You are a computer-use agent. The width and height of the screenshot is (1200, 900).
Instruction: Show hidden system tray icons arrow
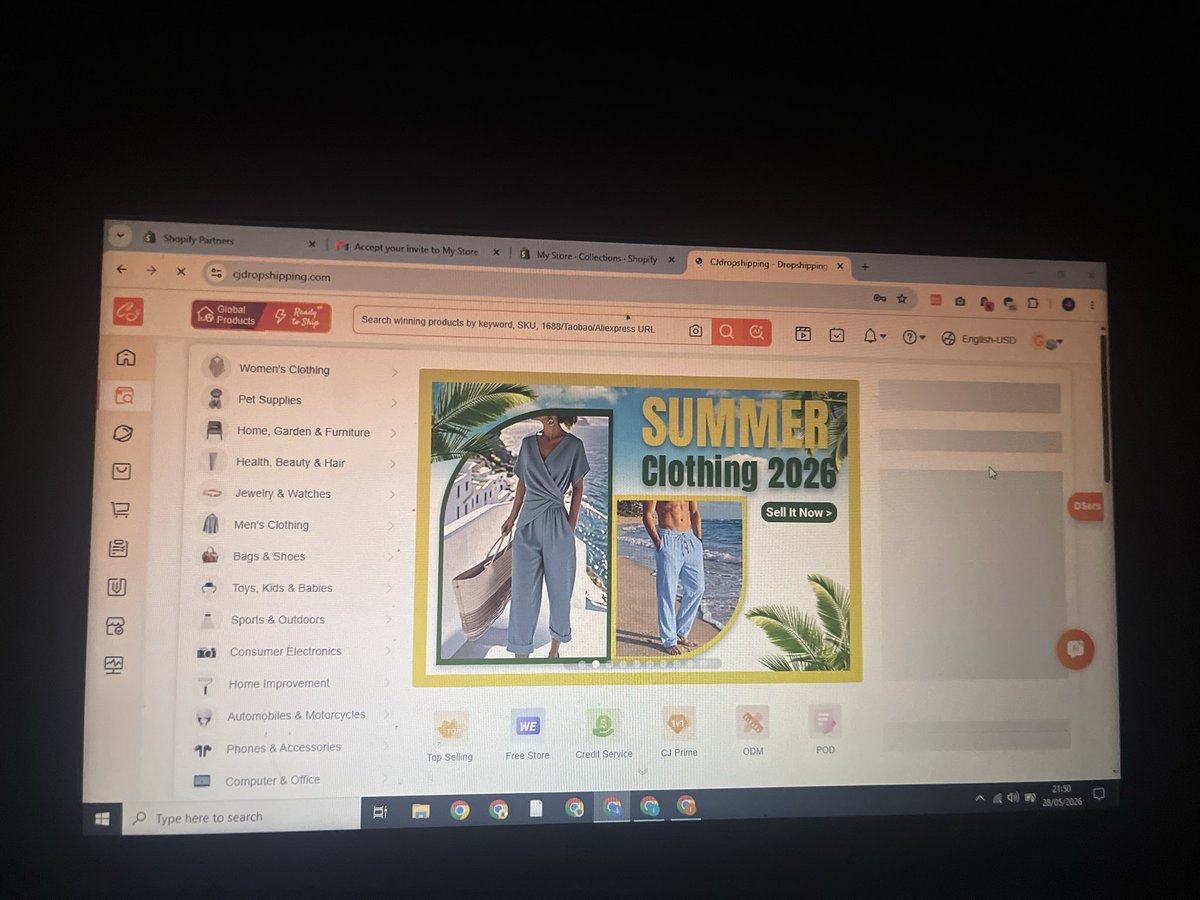tap(979, 799)
